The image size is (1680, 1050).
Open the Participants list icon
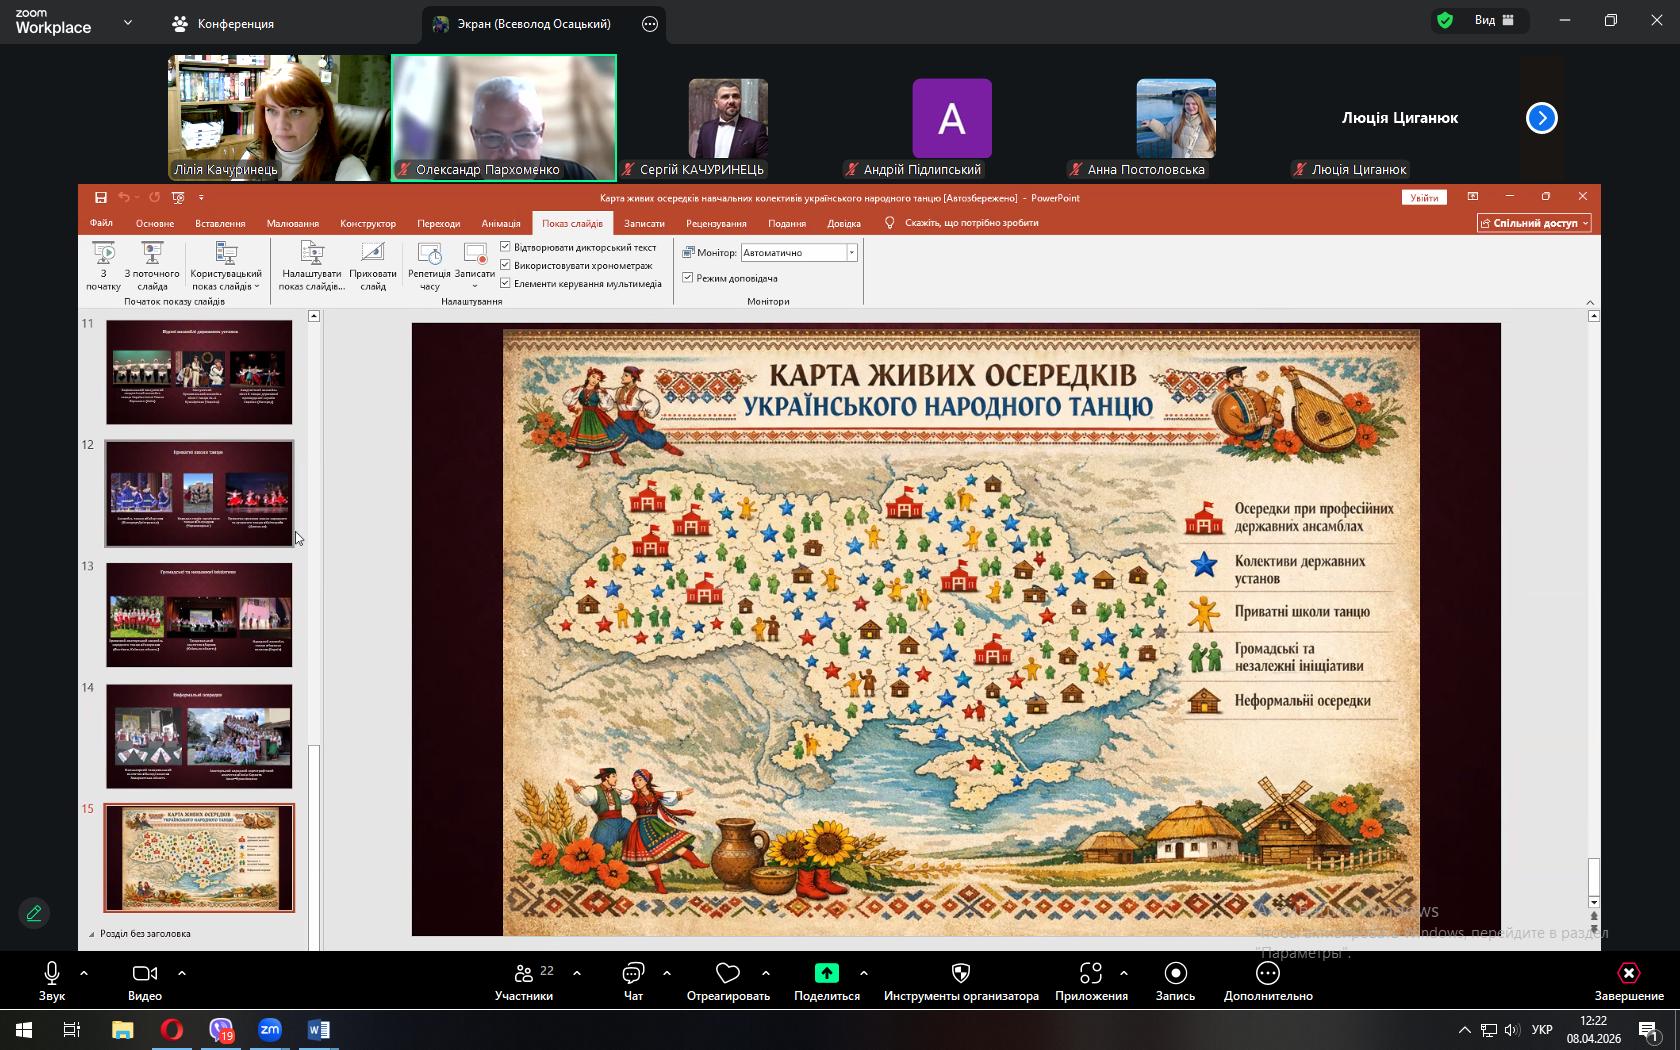524,974
